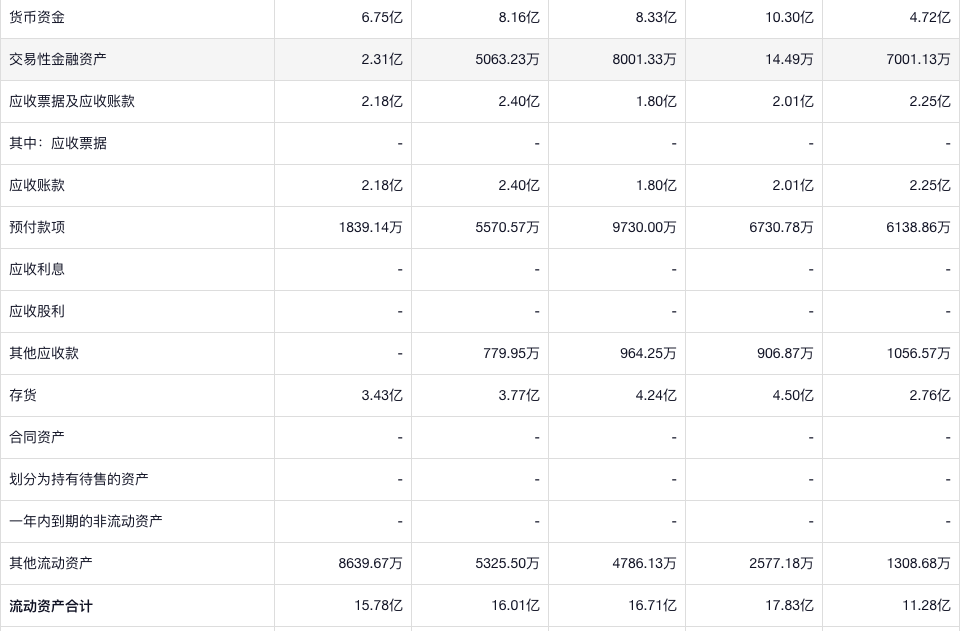
Task: Click the 4.24亿 inventory value cell
Action: pos(656,395)
